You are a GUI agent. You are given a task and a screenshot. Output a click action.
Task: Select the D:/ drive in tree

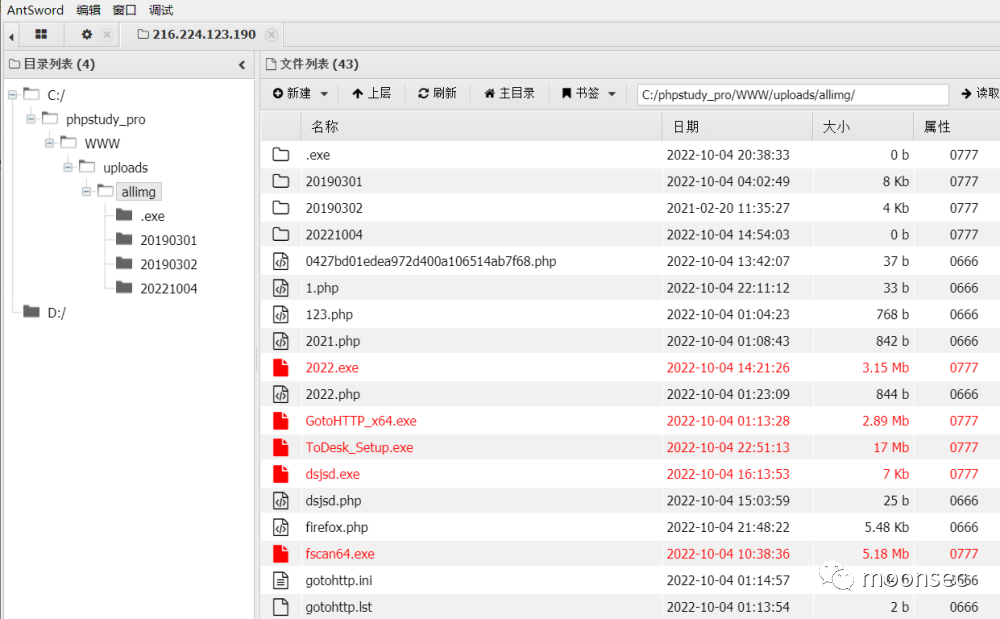point(56,312)
